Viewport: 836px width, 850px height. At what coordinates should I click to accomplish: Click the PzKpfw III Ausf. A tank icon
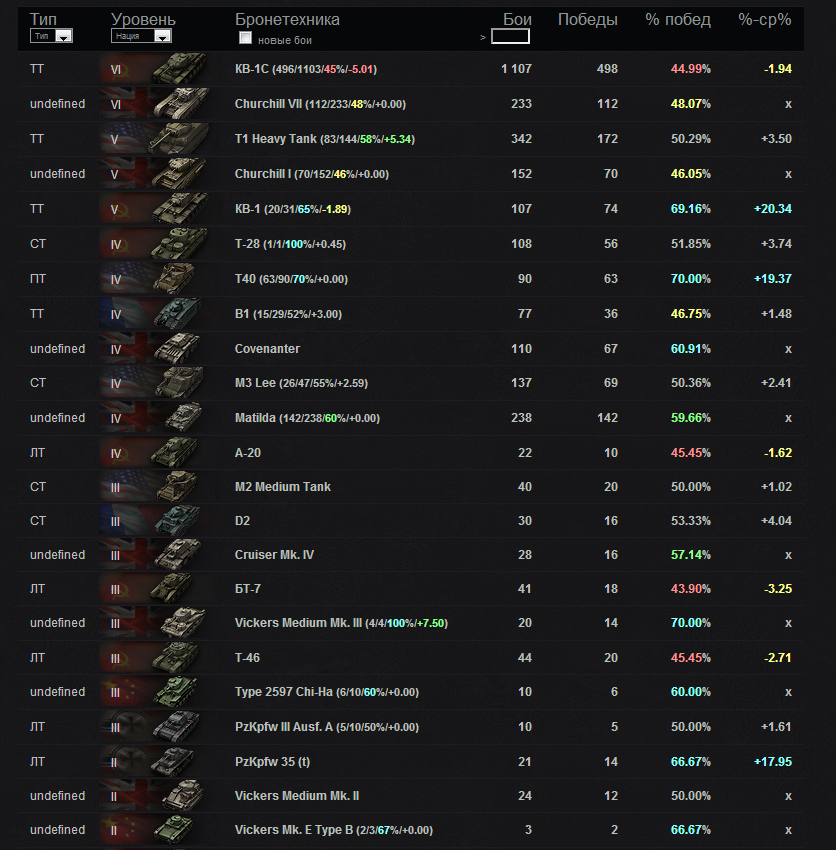tap(176, 727)
